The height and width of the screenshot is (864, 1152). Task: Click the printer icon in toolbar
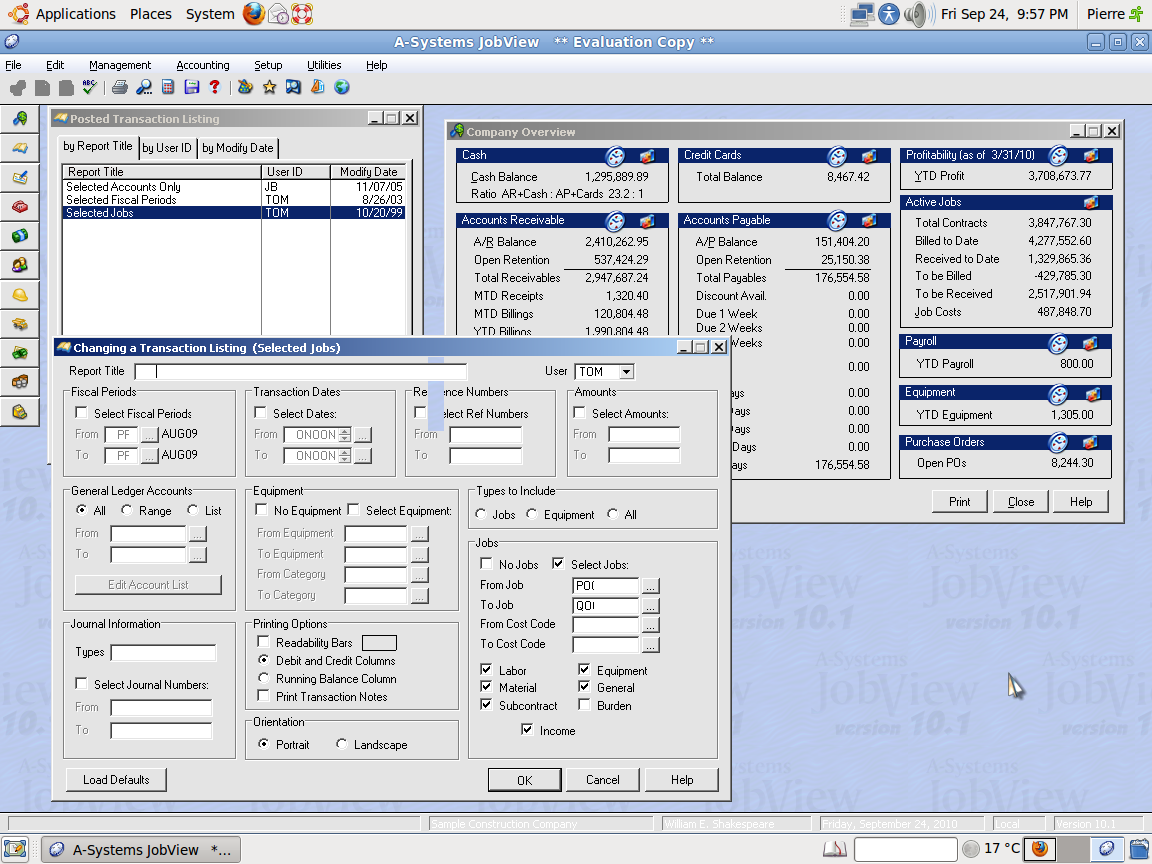(120, 88)
